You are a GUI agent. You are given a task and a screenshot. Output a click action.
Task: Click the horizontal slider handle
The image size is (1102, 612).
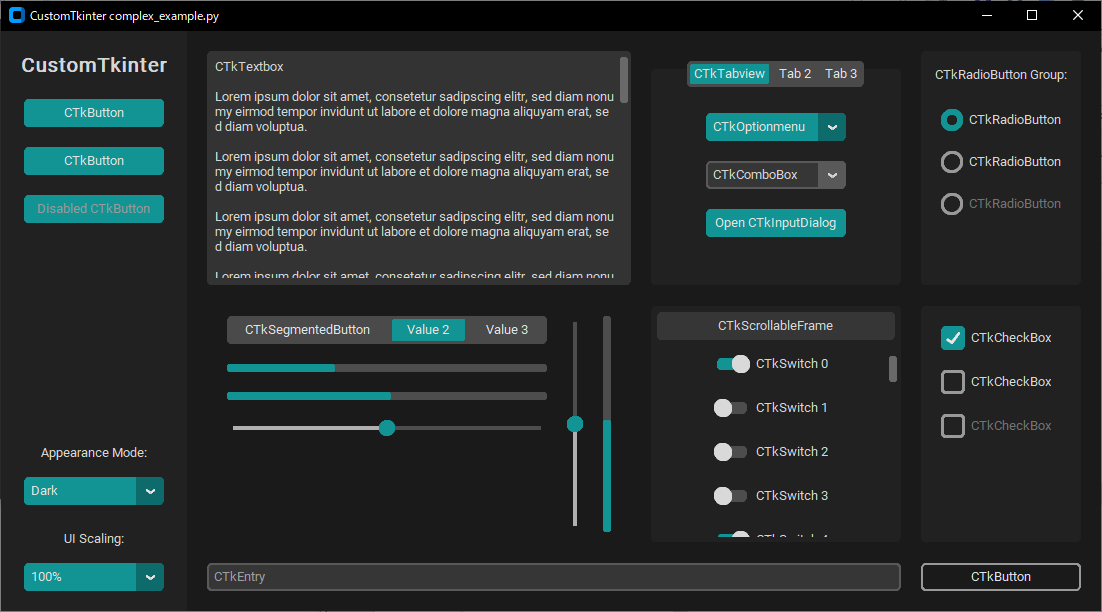pos(387,428)
